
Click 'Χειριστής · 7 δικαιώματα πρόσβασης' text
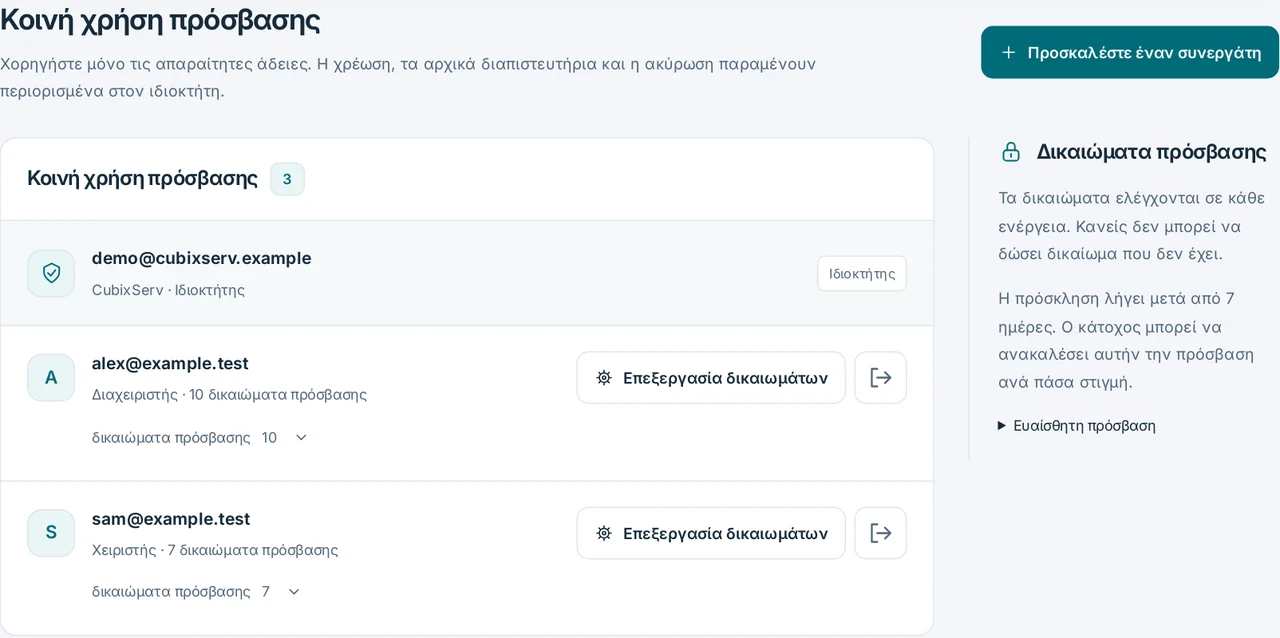(215, 550)
